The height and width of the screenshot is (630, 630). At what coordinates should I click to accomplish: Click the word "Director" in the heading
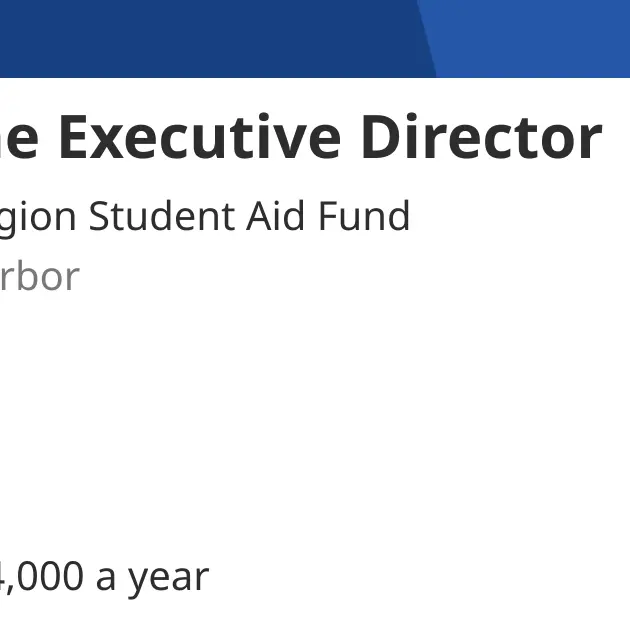point(482,137)
